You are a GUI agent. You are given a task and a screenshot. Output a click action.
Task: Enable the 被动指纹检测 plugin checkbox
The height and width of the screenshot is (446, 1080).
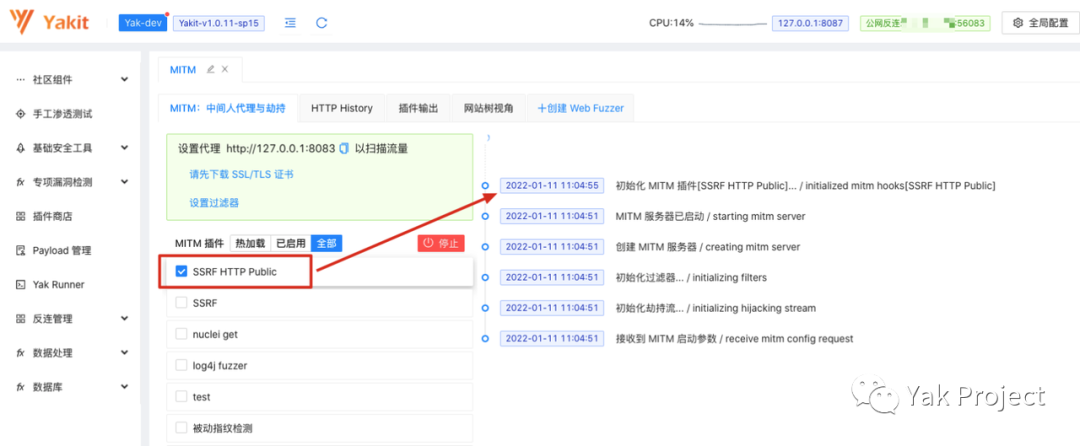182,428
